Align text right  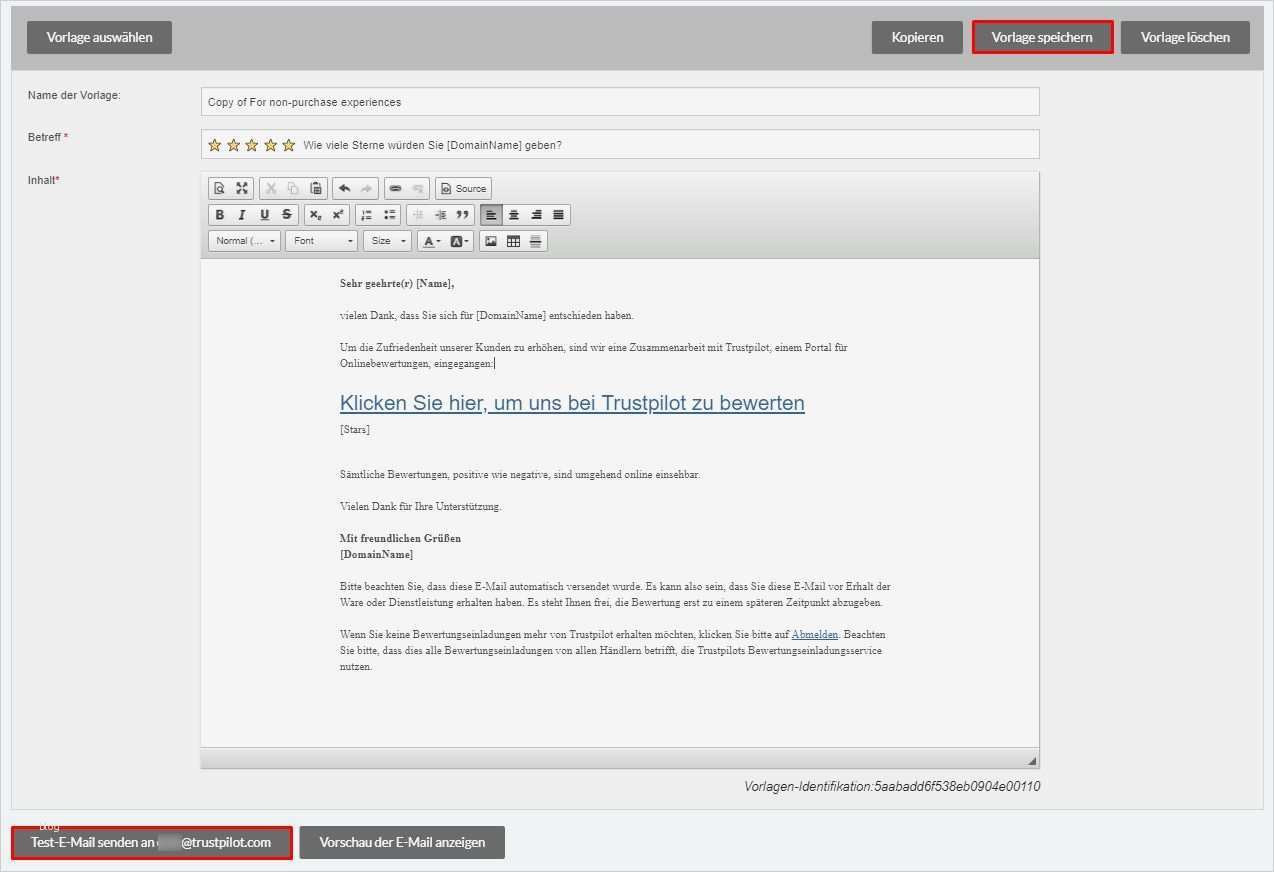click(x=536, y=214)
